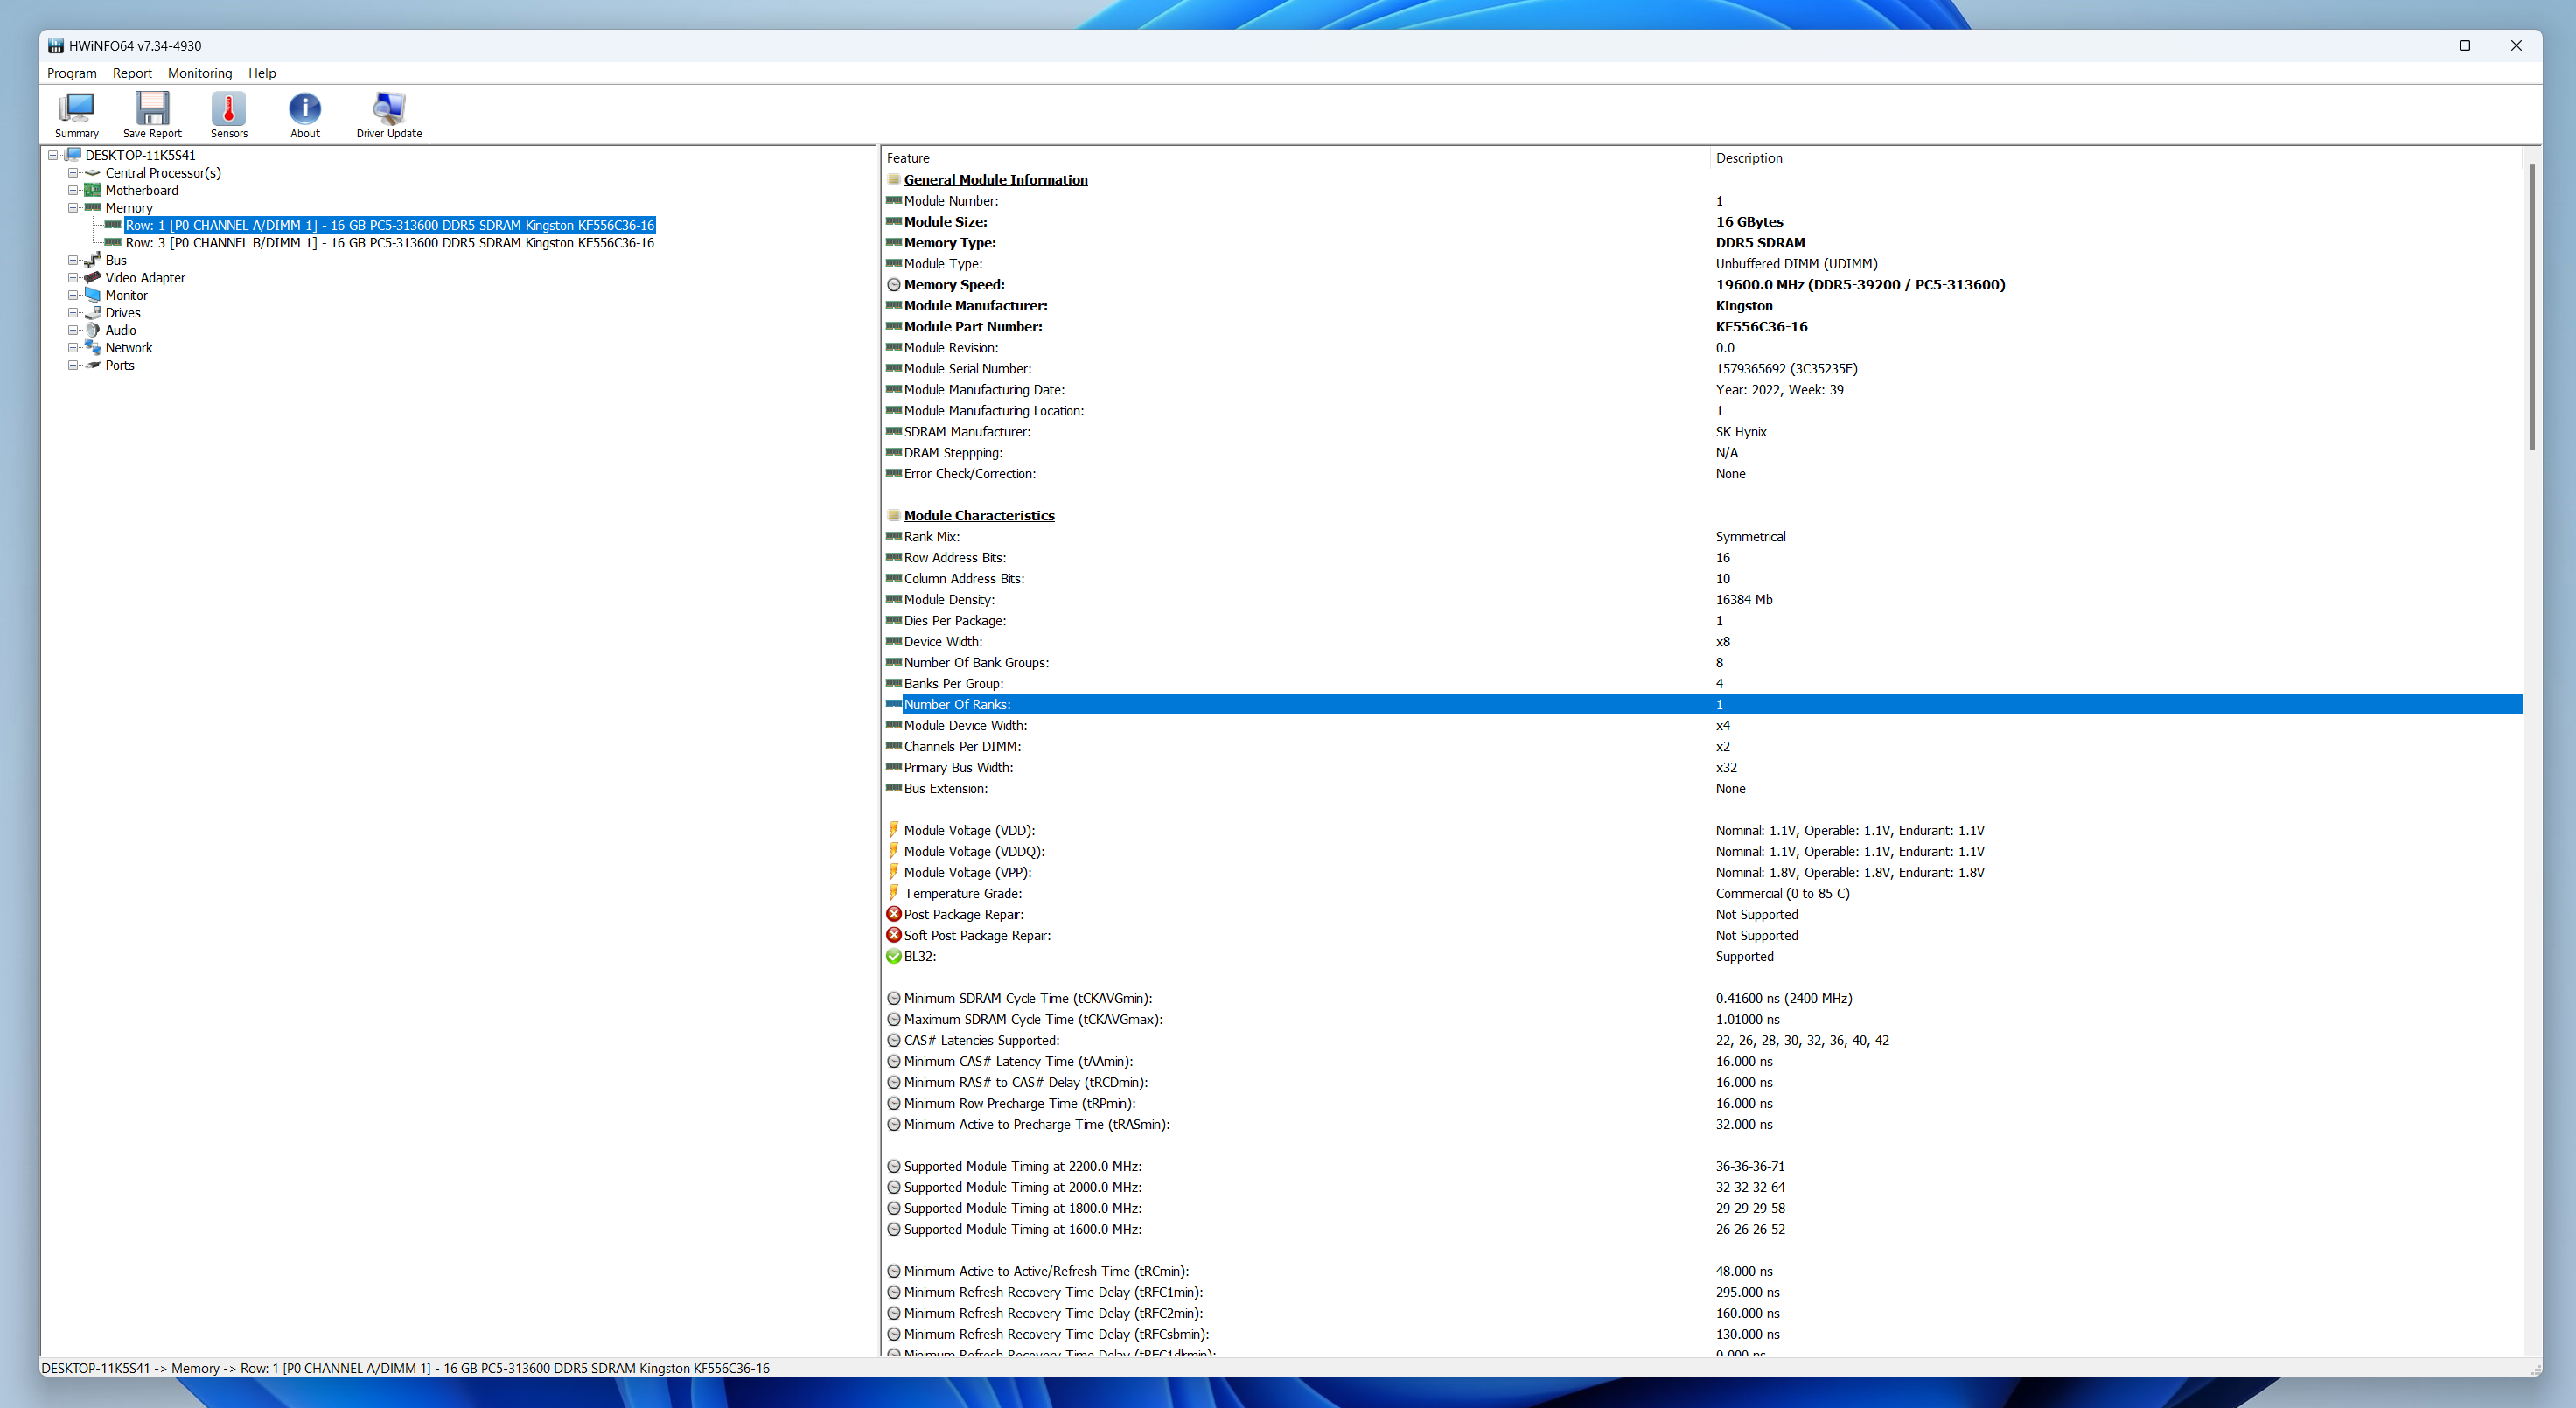Viewport: 2576px width, 1408px height.
Task: Select the Module Part Number row
Action: [1703, 327]
